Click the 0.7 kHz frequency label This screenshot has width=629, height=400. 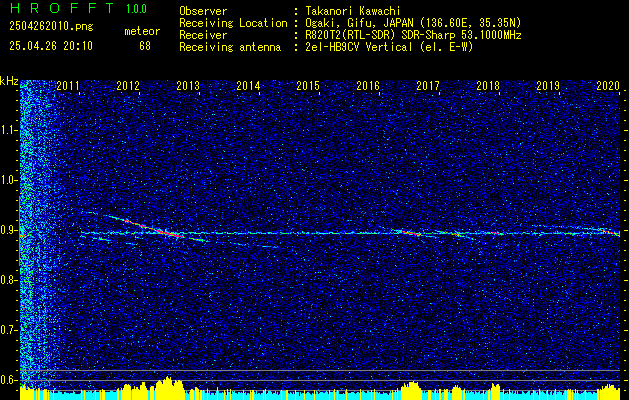click(9, 330)
